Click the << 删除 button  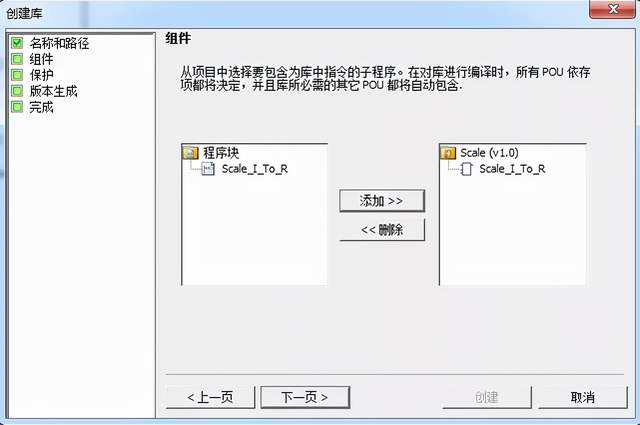[382, 230]
